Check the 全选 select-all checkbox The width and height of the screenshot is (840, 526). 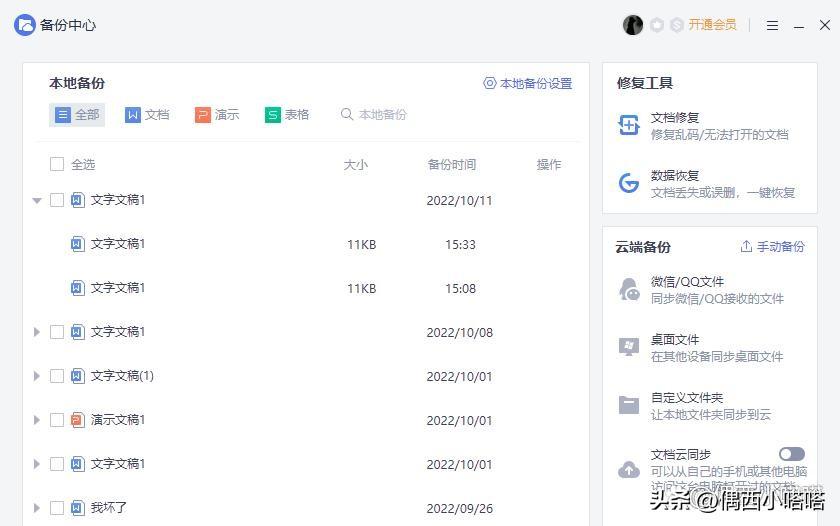[x=57, y=164]
